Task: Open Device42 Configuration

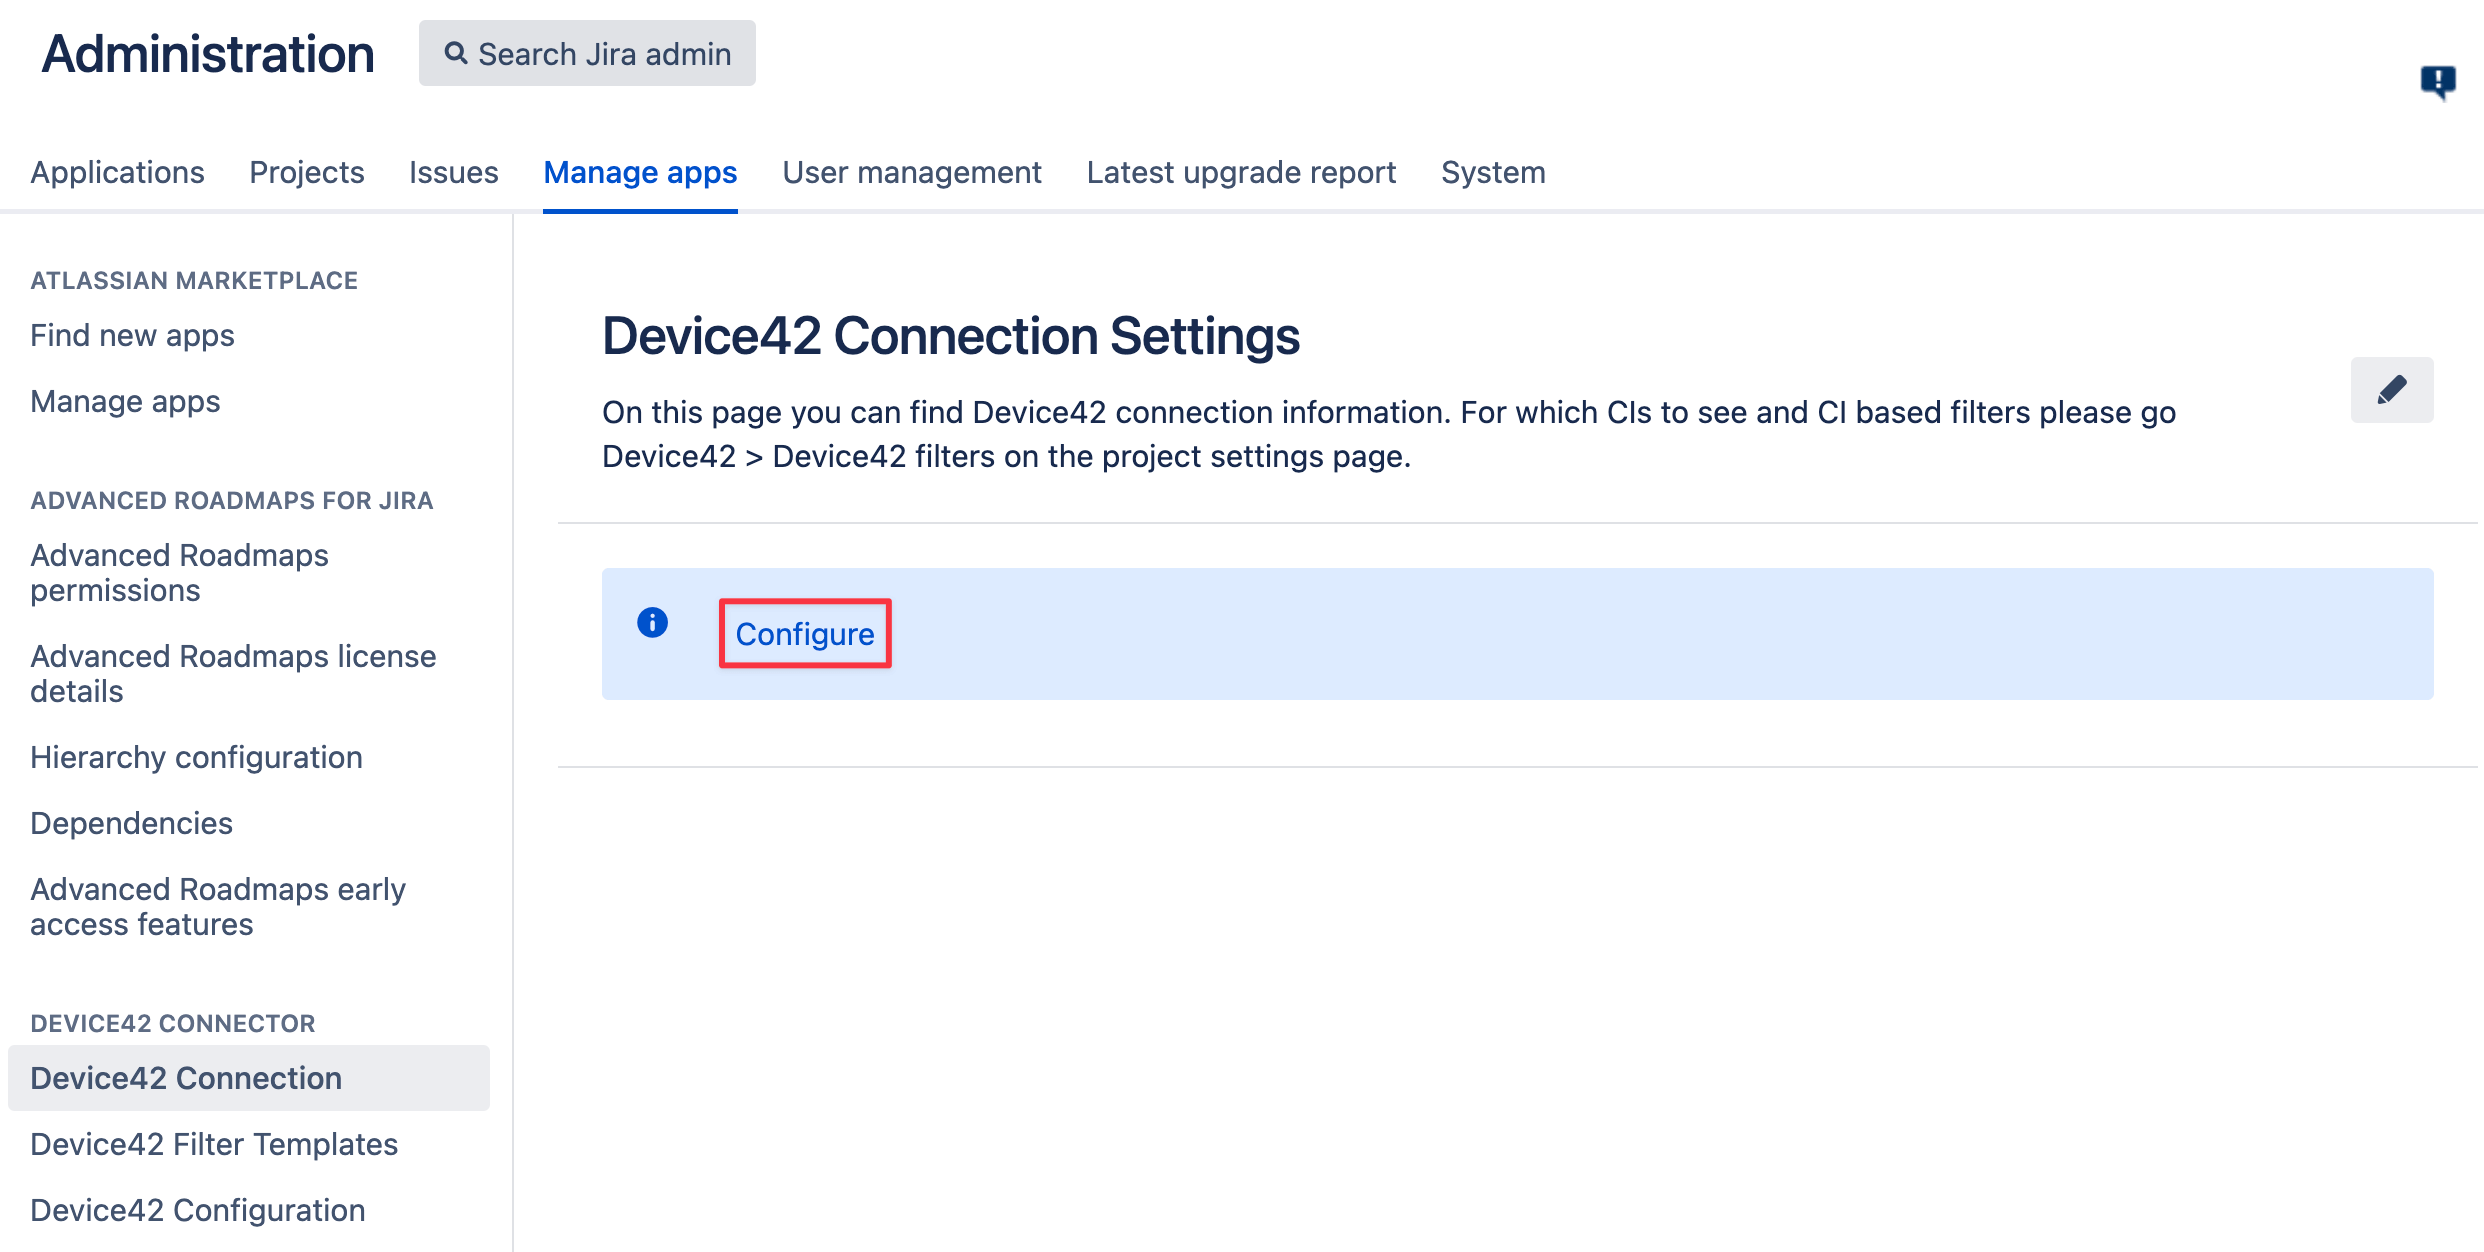Action: [198, 1209]
